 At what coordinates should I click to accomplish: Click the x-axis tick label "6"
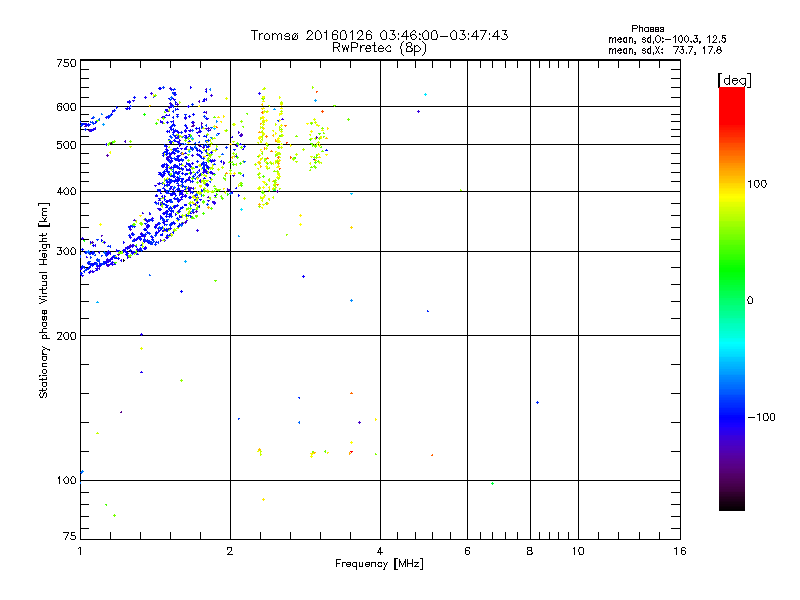[x=467, y=551]
